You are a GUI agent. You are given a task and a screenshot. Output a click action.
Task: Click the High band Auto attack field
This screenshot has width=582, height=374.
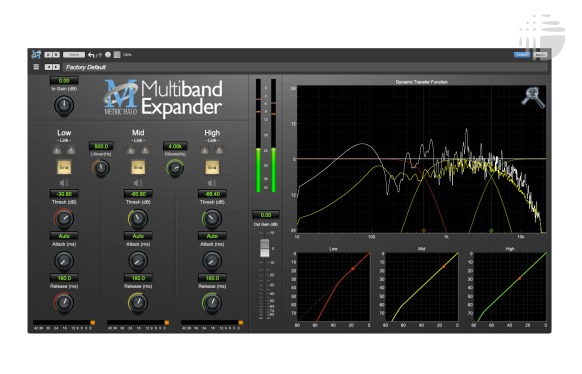[x=212, y=236]
